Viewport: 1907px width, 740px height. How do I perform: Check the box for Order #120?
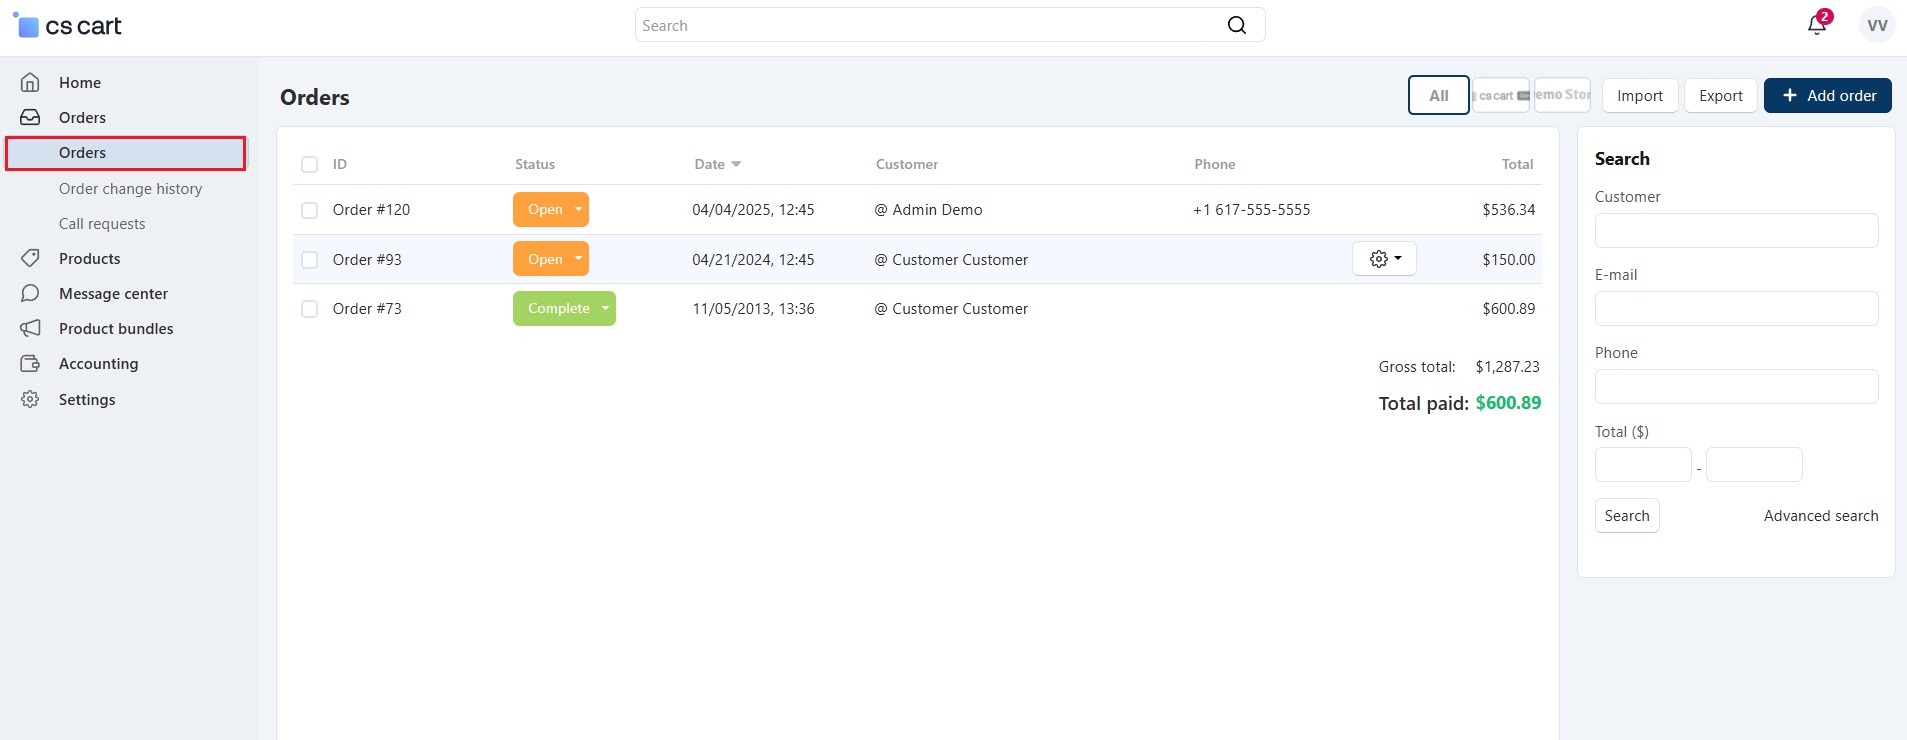click(310, 210)
